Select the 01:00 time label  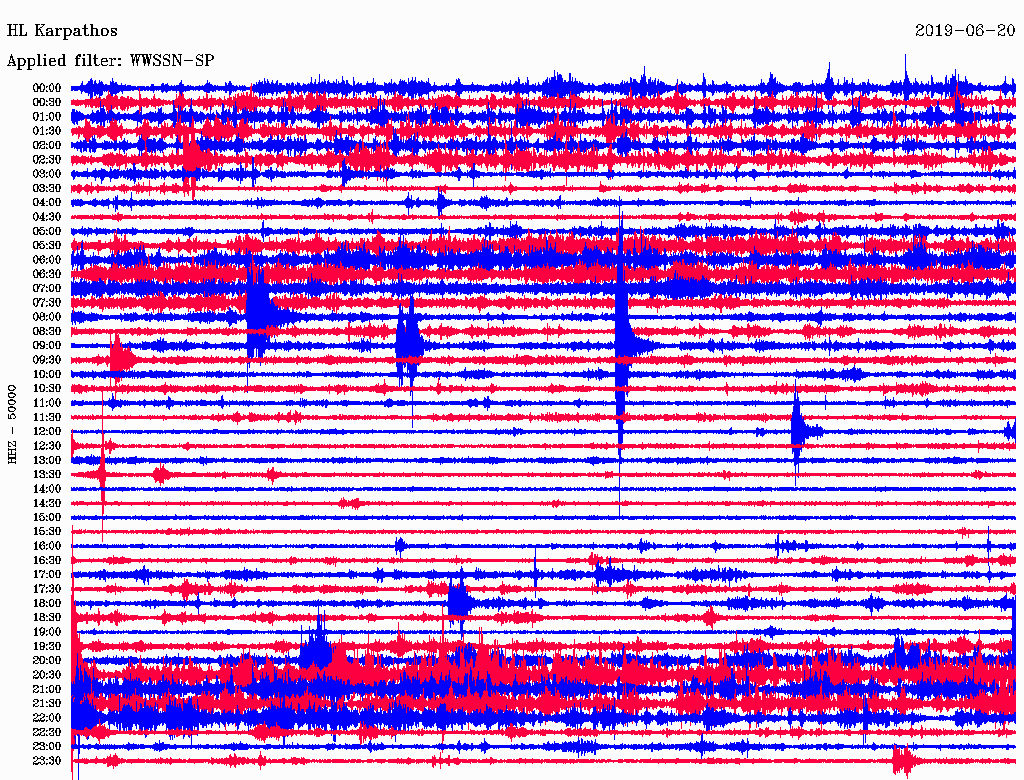47,116
